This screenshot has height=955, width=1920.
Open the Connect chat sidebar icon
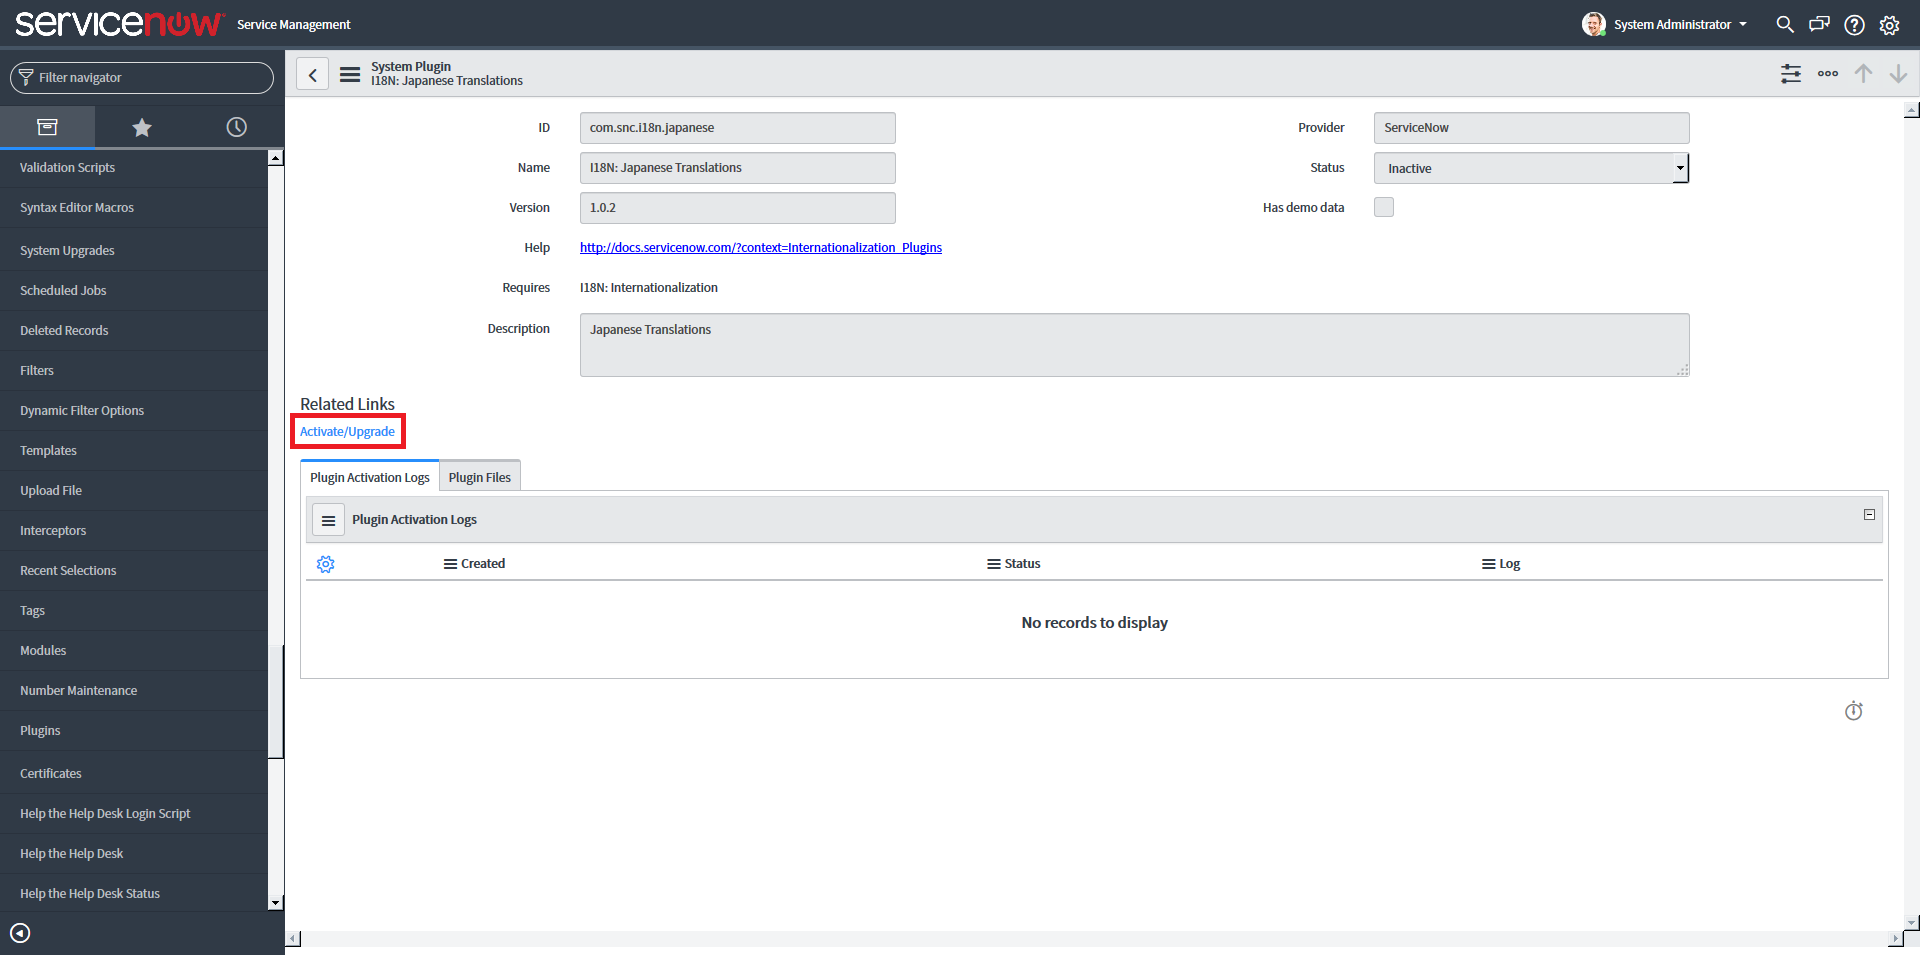pyautogui.click(x=1819, y=24)
